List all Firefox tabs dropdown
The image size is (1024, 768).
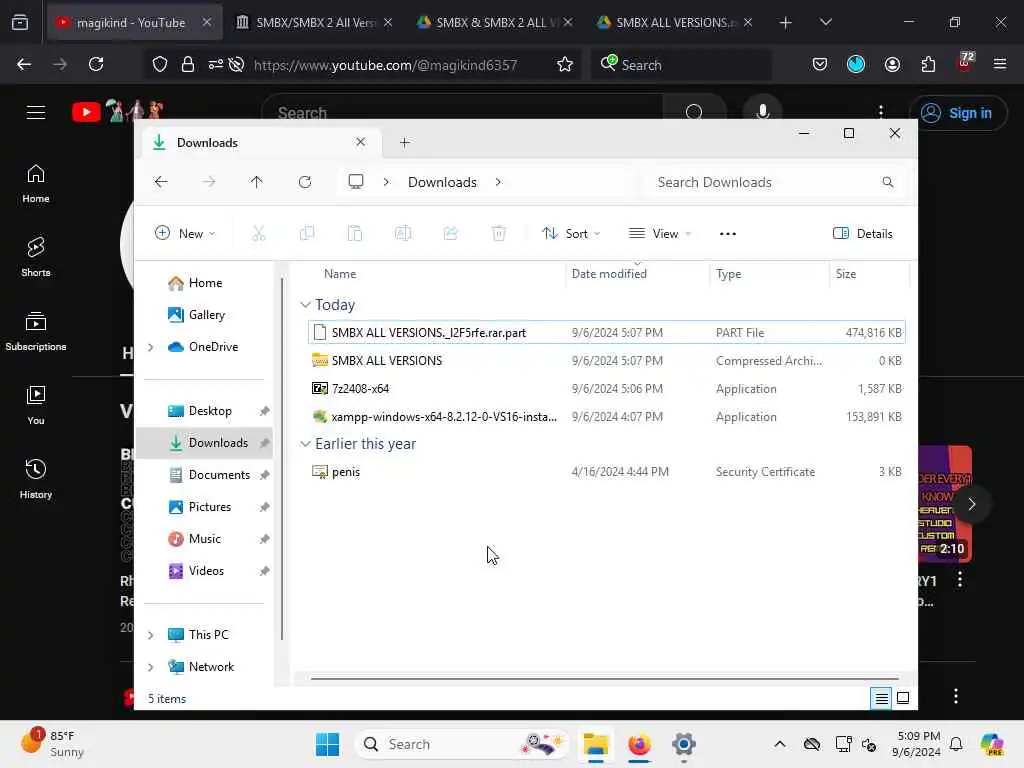click(x=825, y=22)
